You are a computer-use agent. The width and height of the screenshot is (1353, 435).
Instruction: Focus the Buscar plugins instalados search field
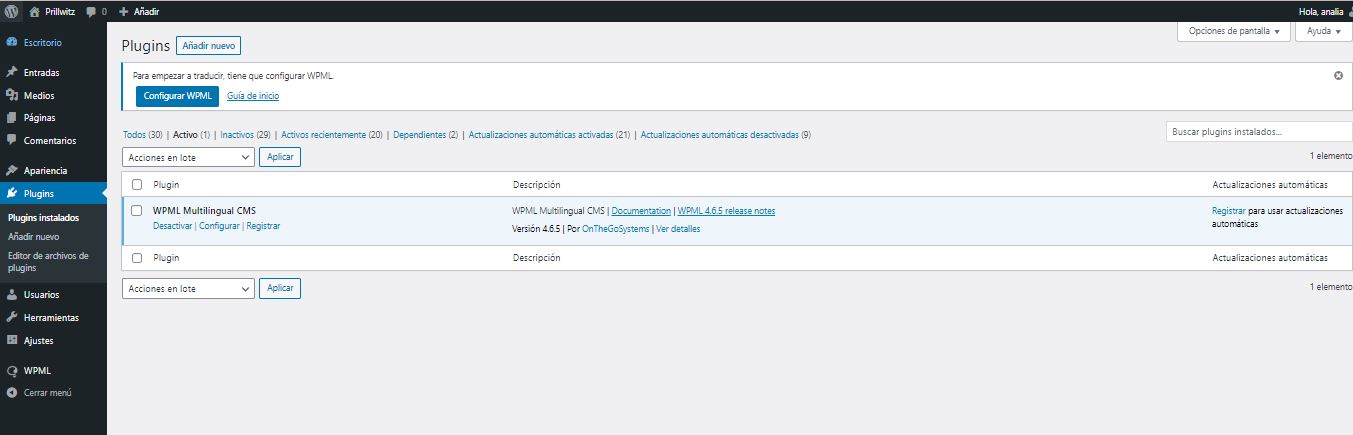tap(1259, 132)
